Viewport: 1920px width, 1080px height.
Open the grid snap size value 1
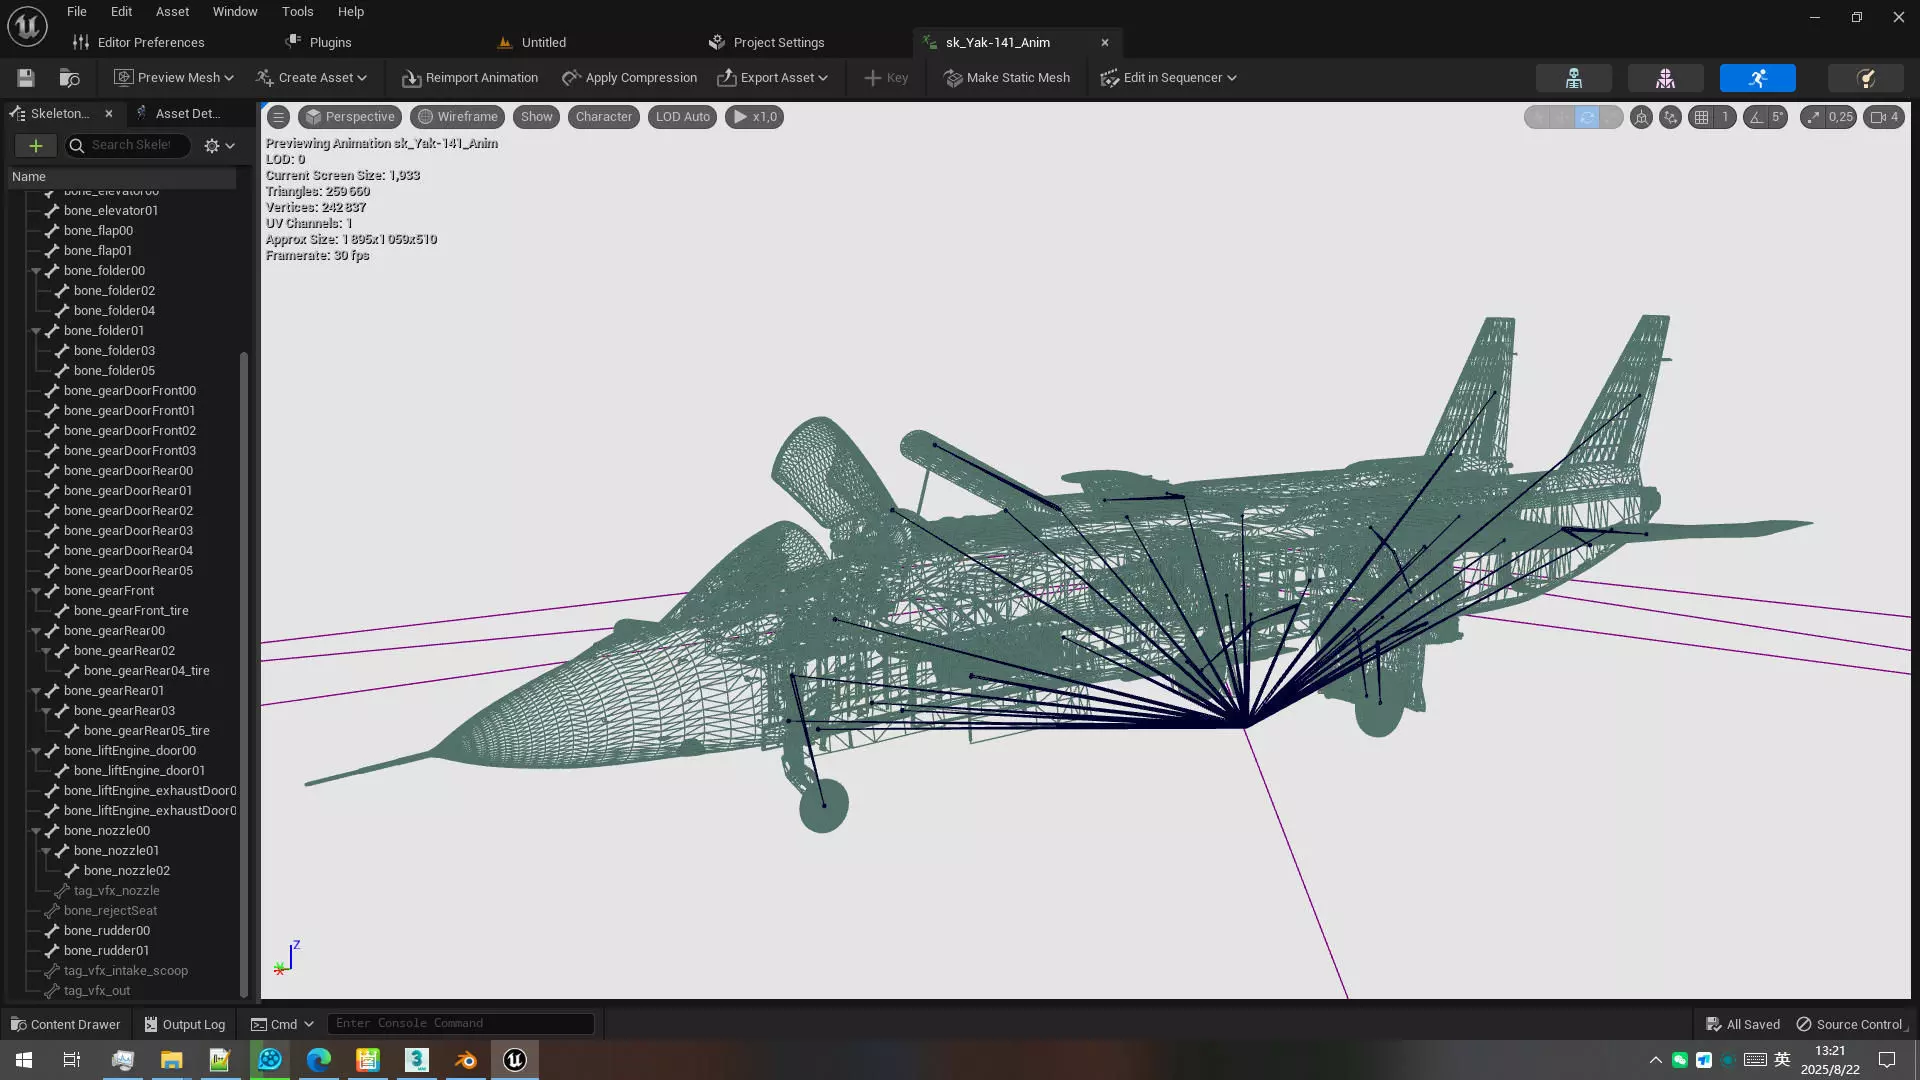1725,117
